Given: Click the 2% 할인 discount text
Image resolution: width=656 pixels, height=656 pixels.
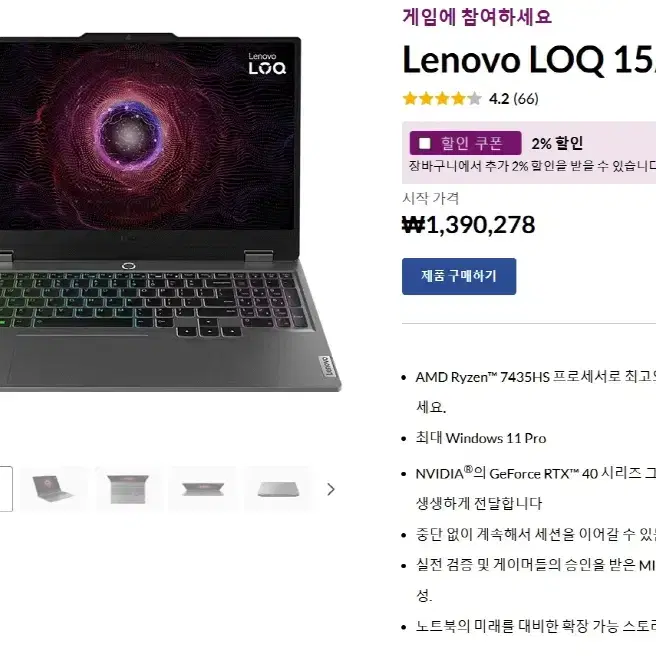Looking at the screenshot, I should (x=557, y=144).
